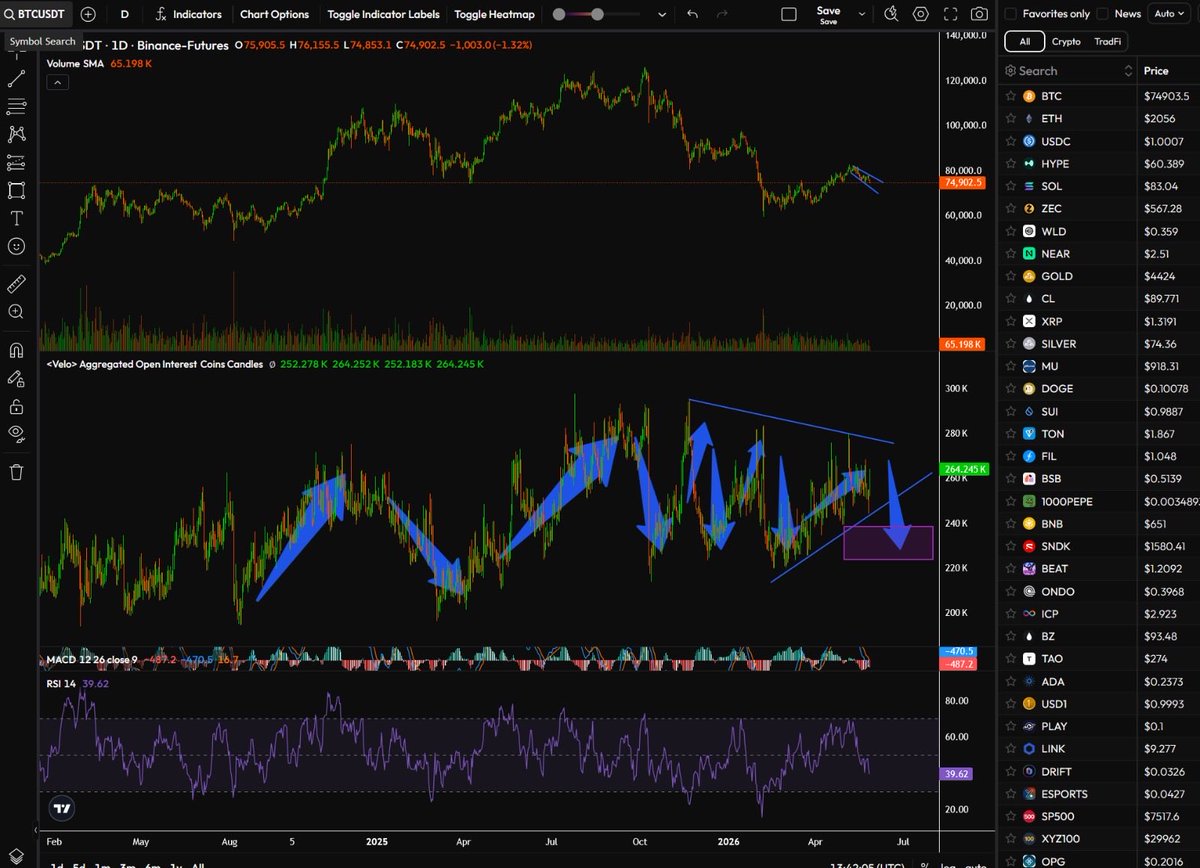Star the GOLD row as favorite
The width and height of the screenshot is (1200, 868).
1011,276
